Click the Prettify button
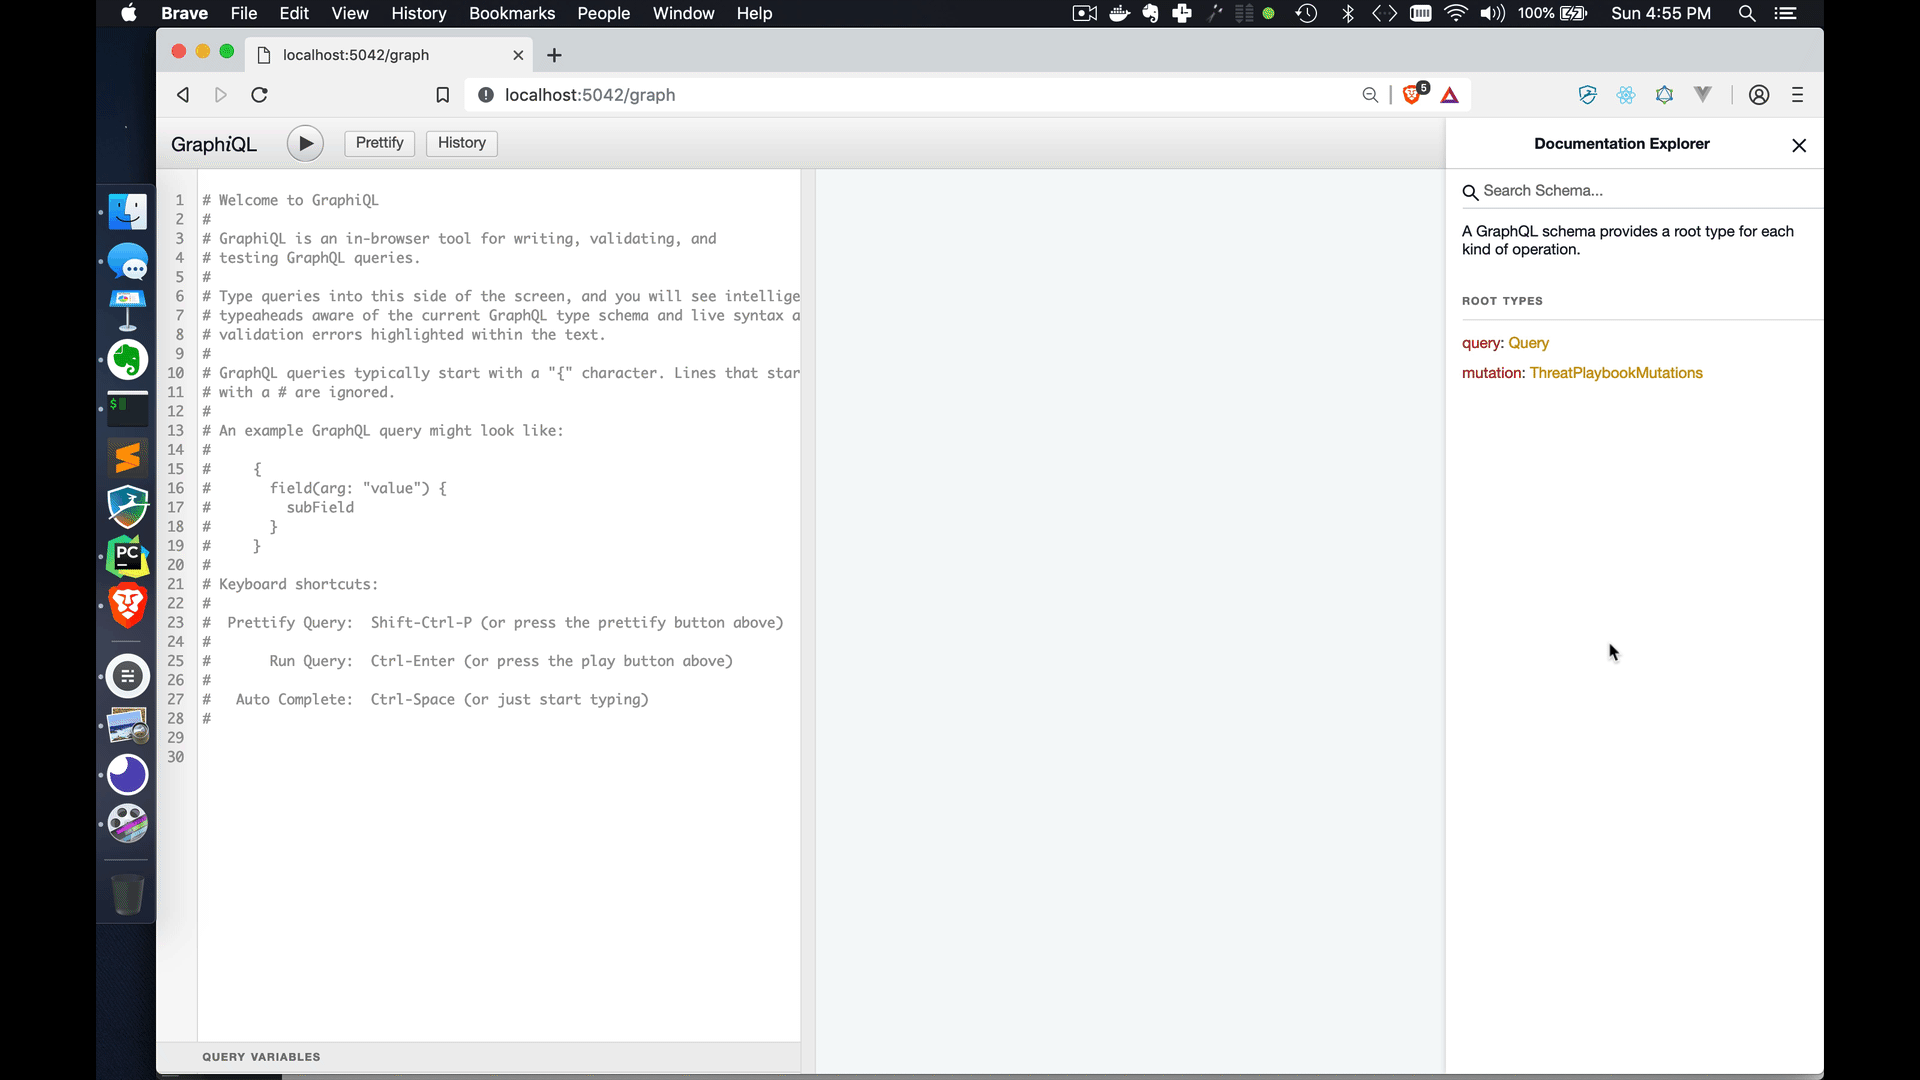1920x1080 pixels. pos(379,143)
